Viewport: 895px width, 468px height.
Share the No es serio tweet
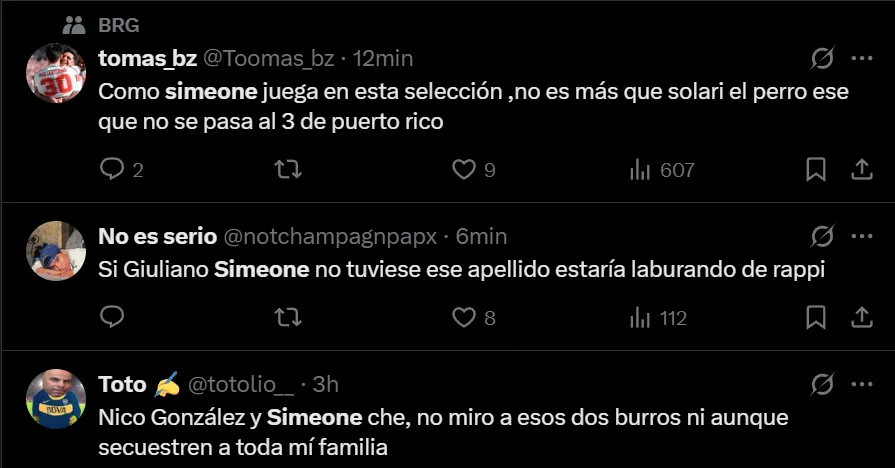[861, 318]
